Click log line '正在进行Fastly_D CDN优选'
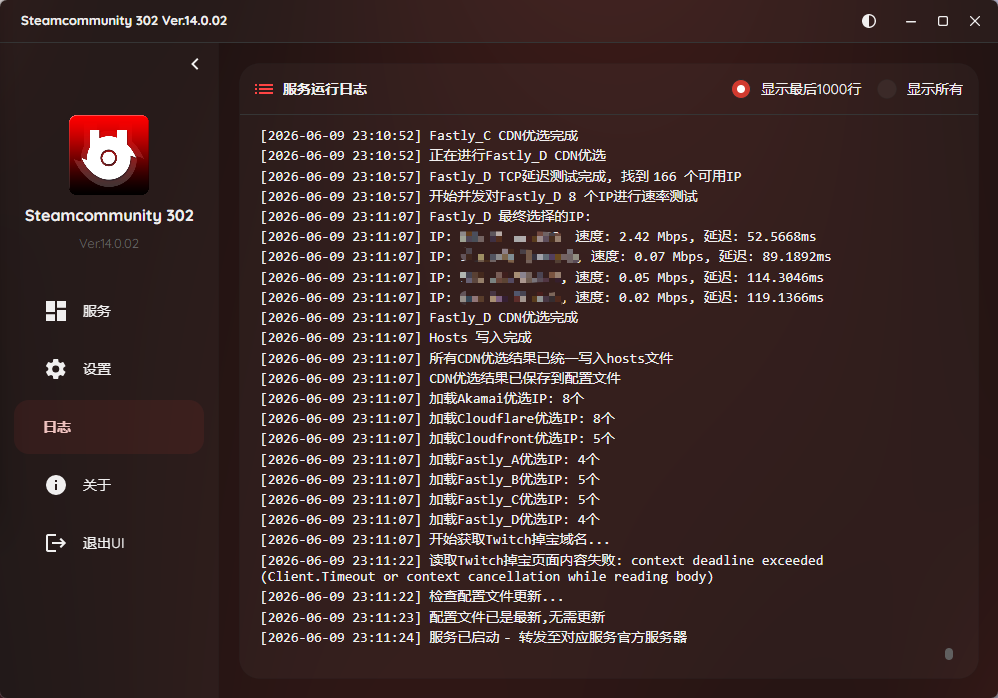Viewport: 998px width, 698px height. 433,155
